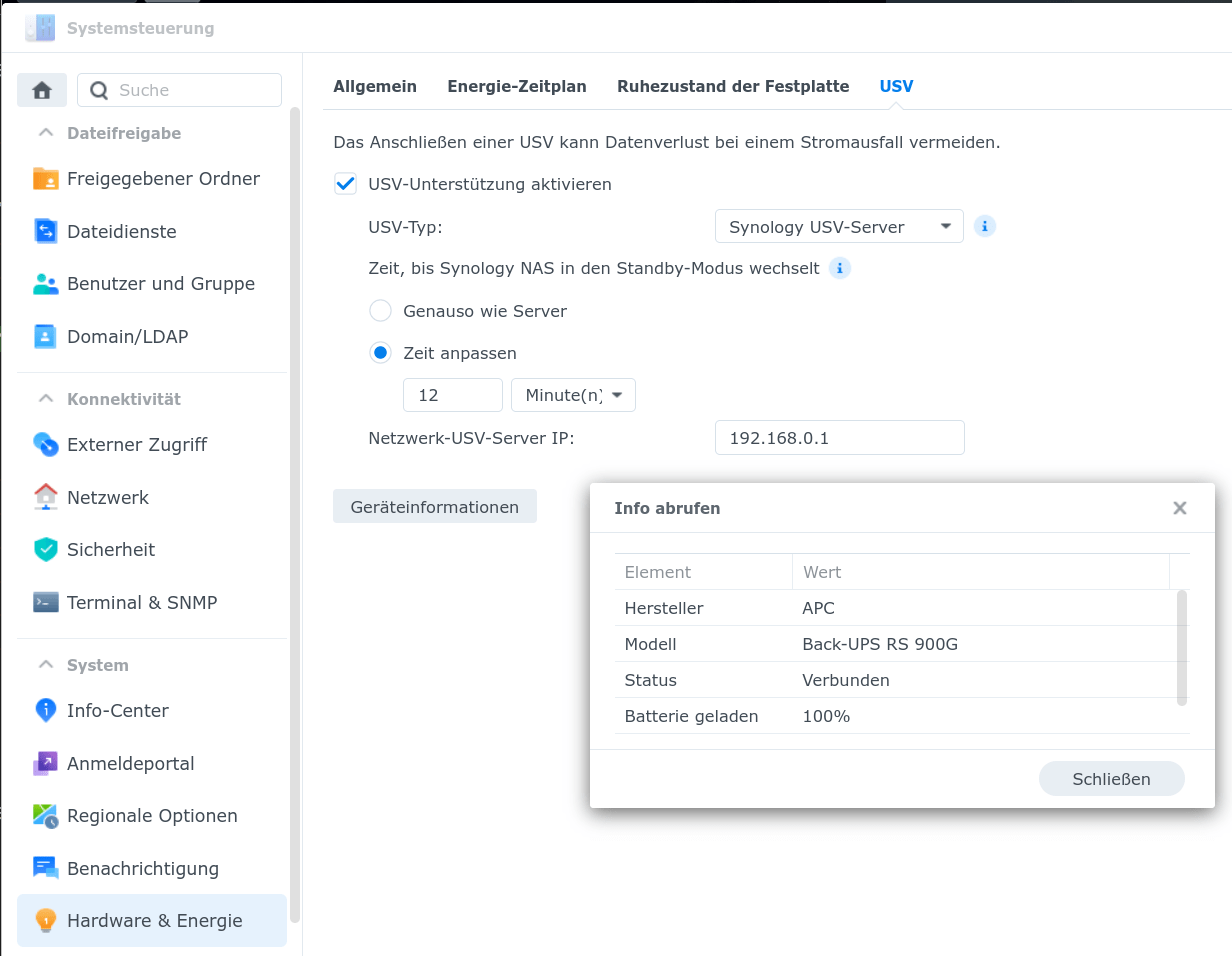Click the Domain/LDAP icon
The width and height of the screenshot is (1232, 956).
point(46,337)
